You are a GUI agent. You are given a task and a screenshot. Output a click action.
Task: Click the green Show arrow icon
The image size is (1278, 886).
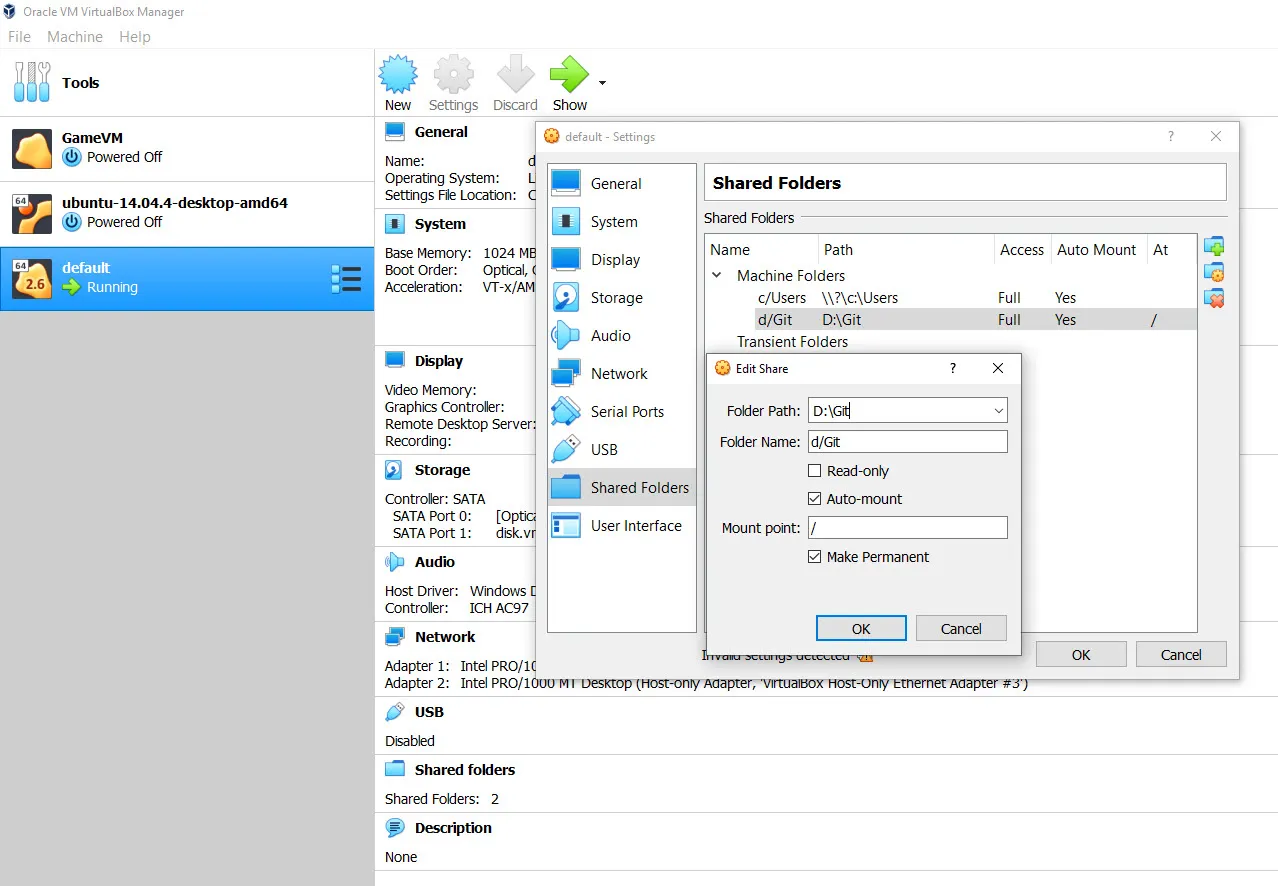tap(570, 75)
